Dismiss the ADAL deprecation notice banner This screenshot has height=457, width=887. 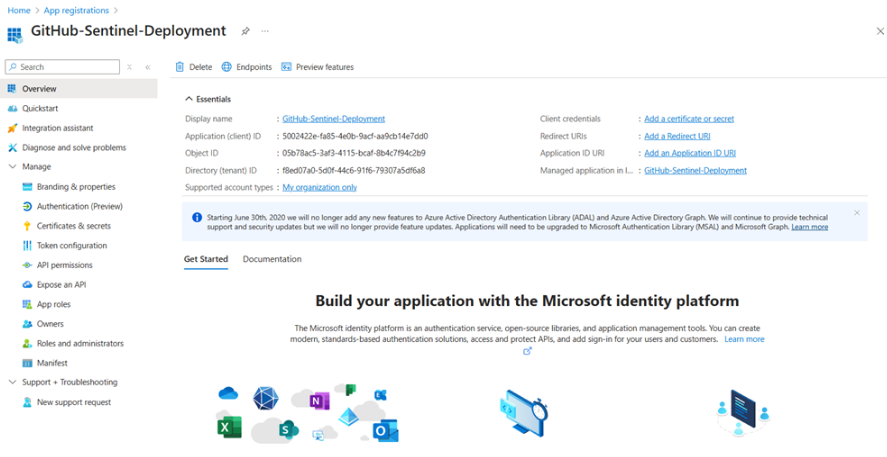coord(857,213)
